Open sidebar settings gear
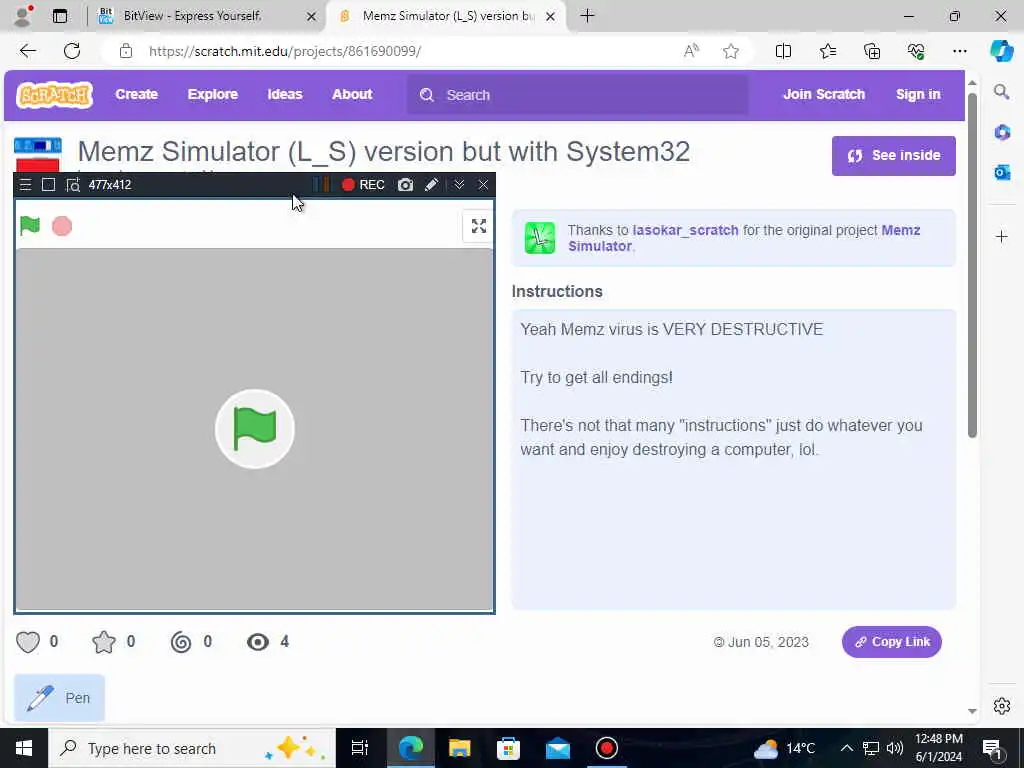The width and height of the screenshot is (1024, 768). [1002, 706]
